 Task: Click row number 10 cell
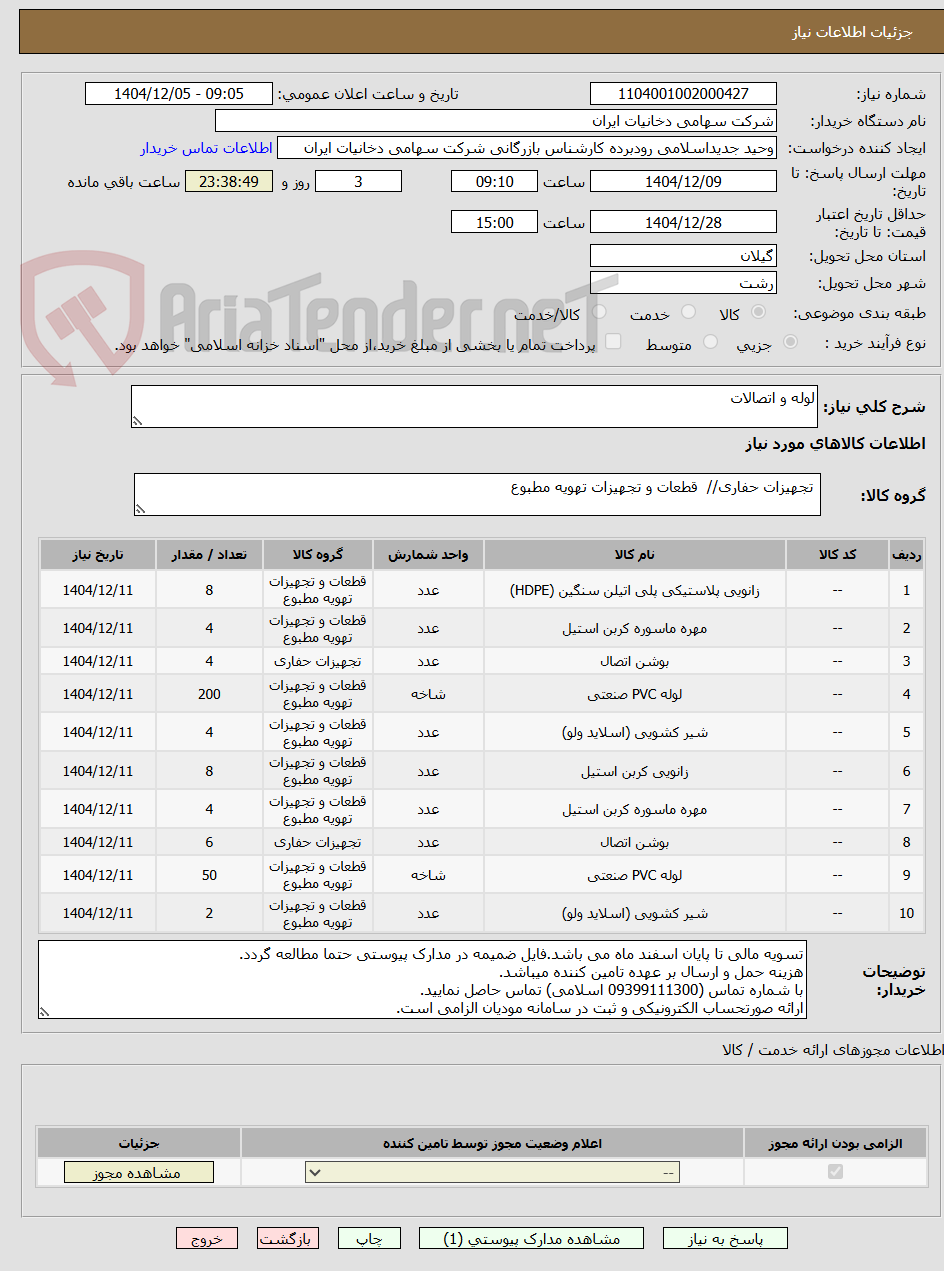point(906,913)
